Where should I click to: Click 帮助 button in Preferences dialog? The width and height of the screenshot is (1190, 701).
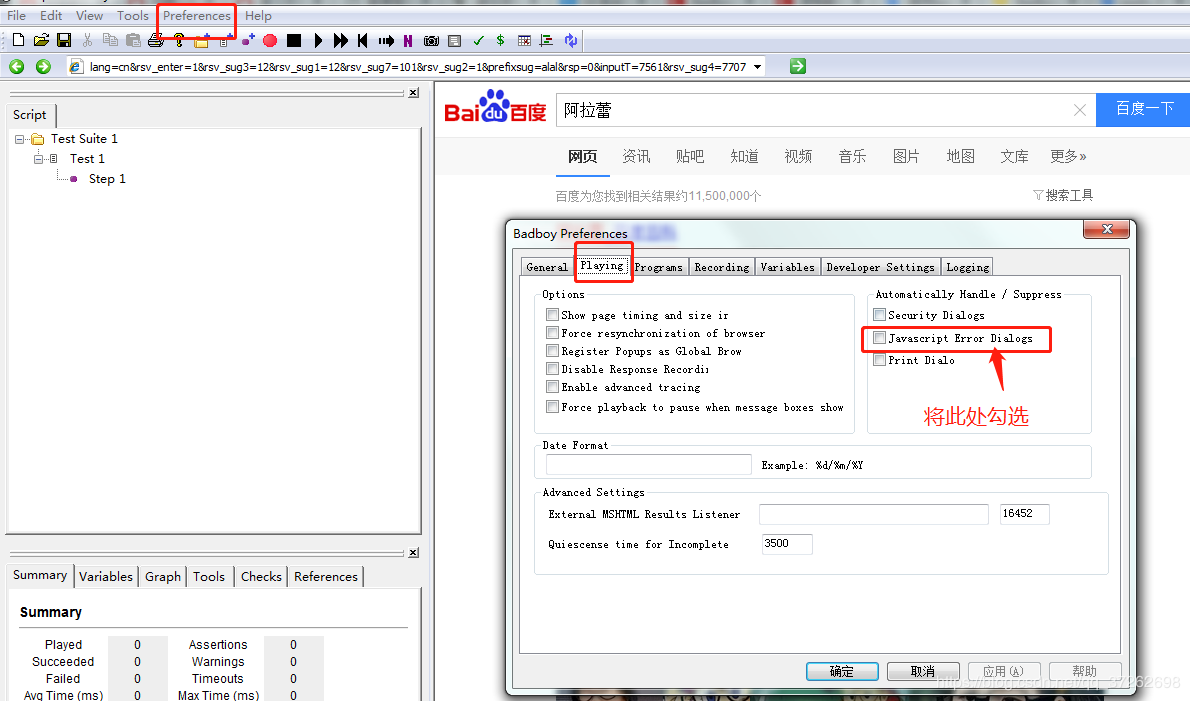[1085, 671]
